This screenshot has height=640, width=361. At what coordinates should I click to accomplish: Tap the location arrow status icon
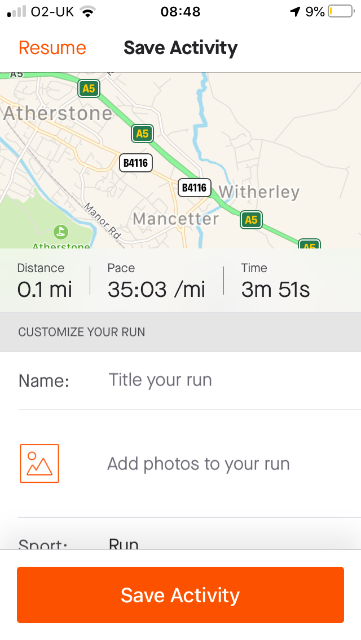click(x=295, y=11)
